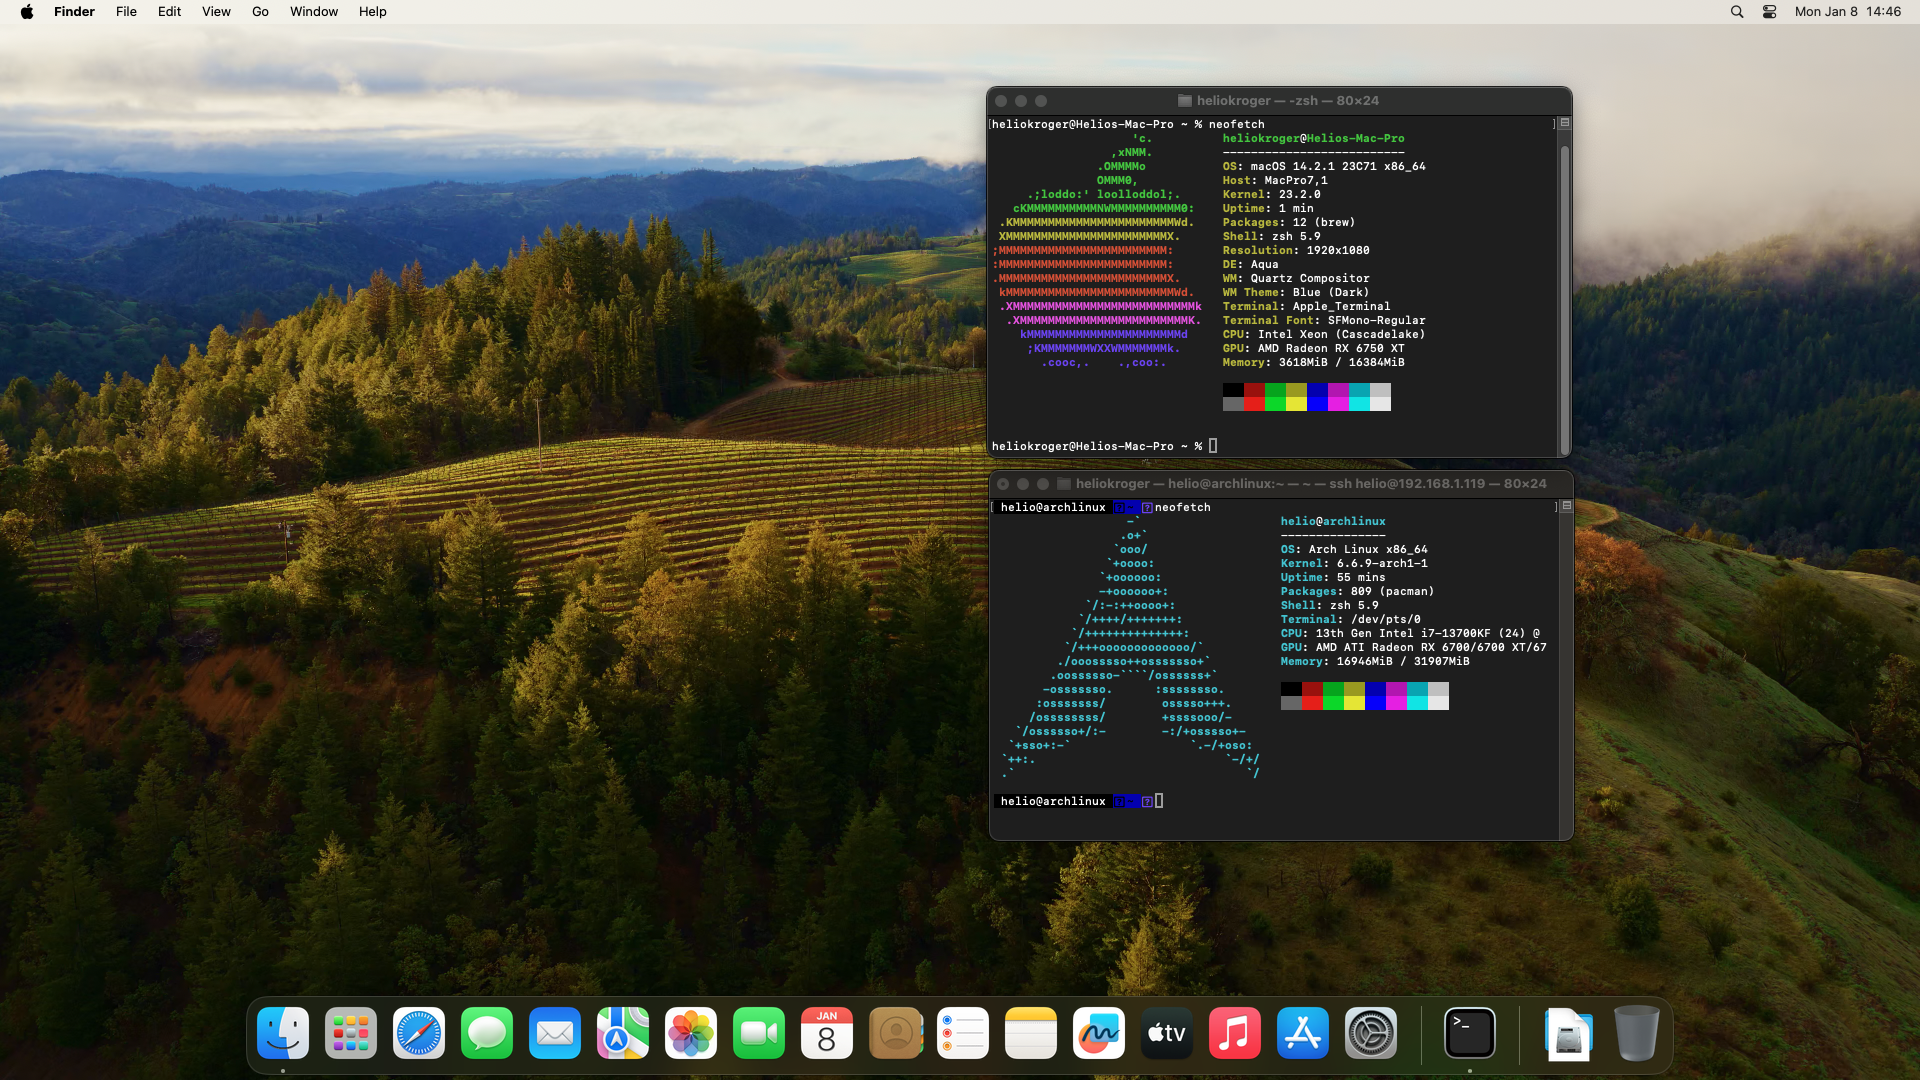This screenshot has height=1080, width=1920.
Task: Open Control Center in menu bar
Action: coord(1769,12)
